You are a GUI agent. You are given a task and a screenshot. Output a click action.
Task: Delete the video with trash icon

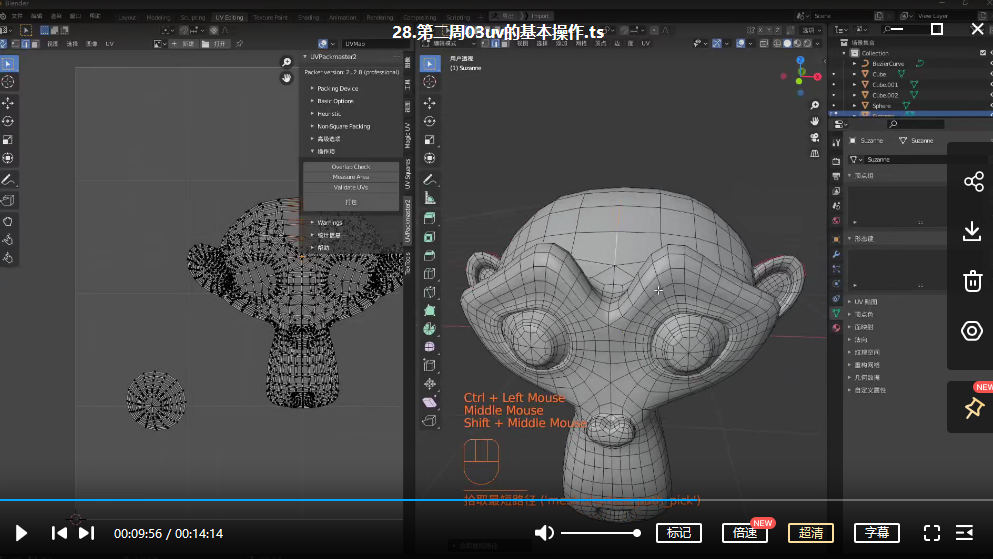click(972, 281)
